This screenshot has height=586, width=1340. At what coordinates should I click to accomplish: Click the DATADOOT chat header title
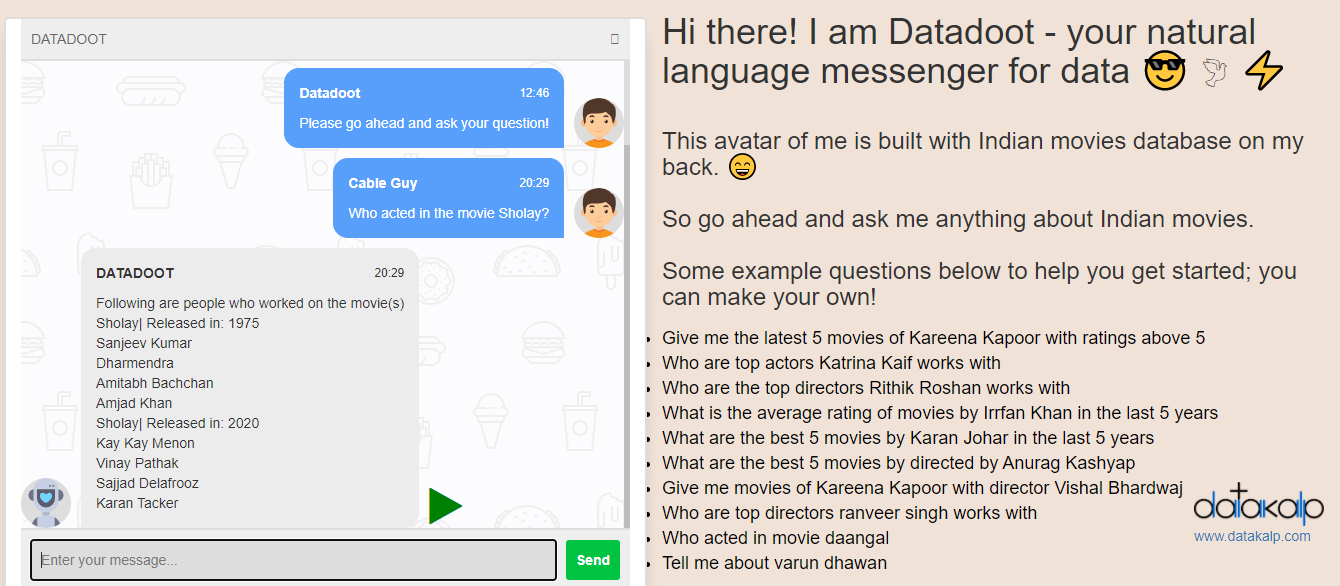(x=69, y=39)
